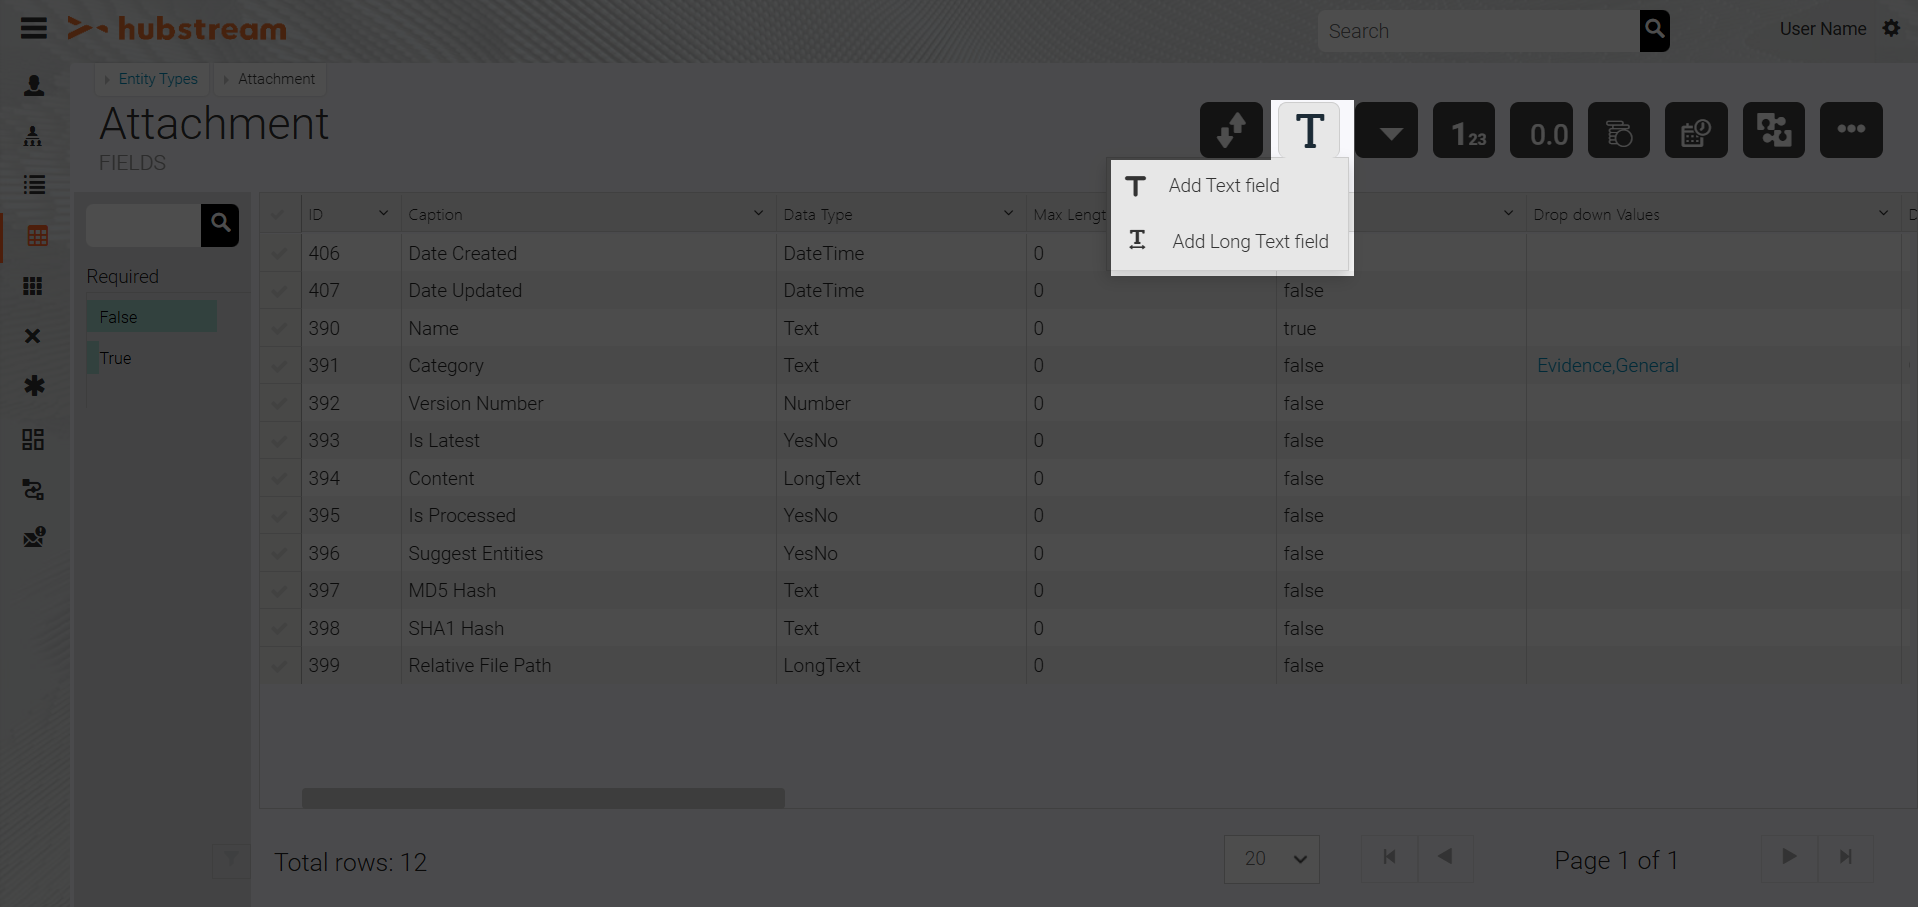Open the Entity Types breadcrumb link
1918x908 pixels.
tap(158, 79)
